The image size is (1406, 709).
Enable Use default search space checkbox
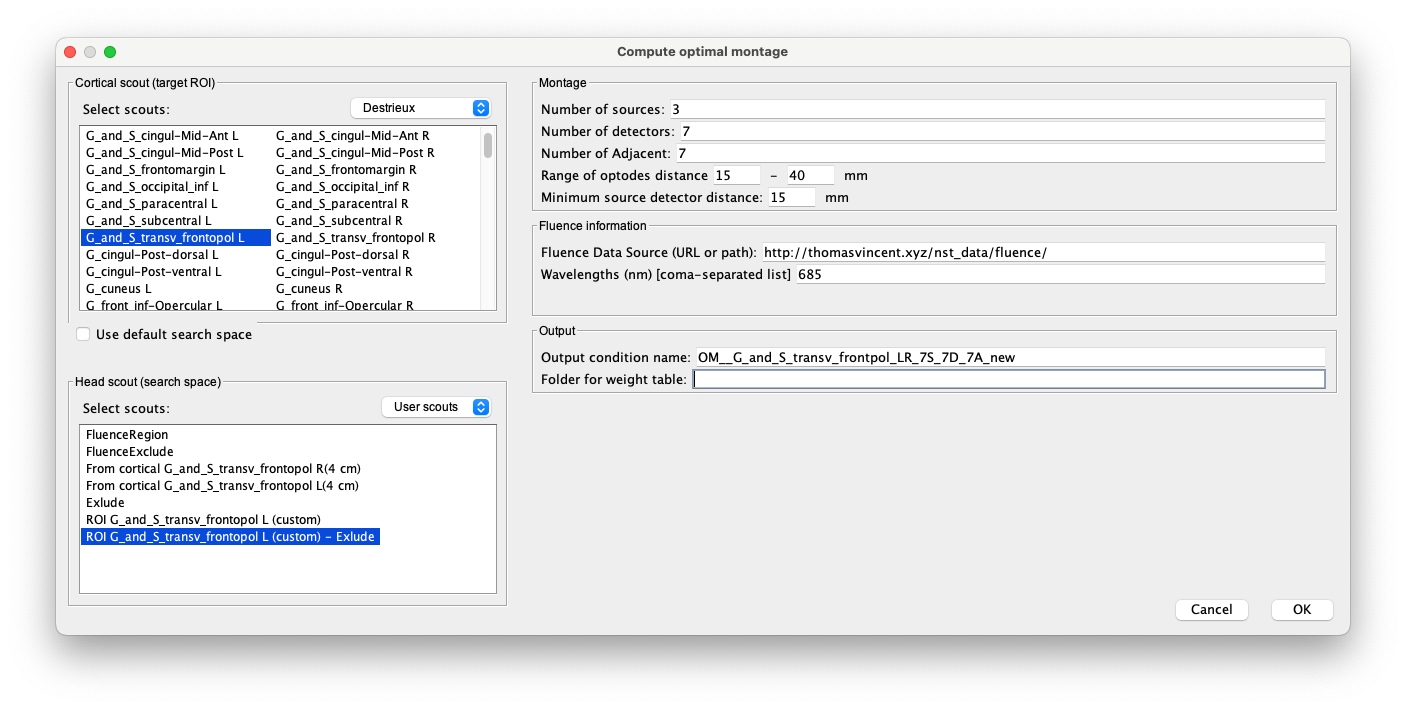point(83,334)
